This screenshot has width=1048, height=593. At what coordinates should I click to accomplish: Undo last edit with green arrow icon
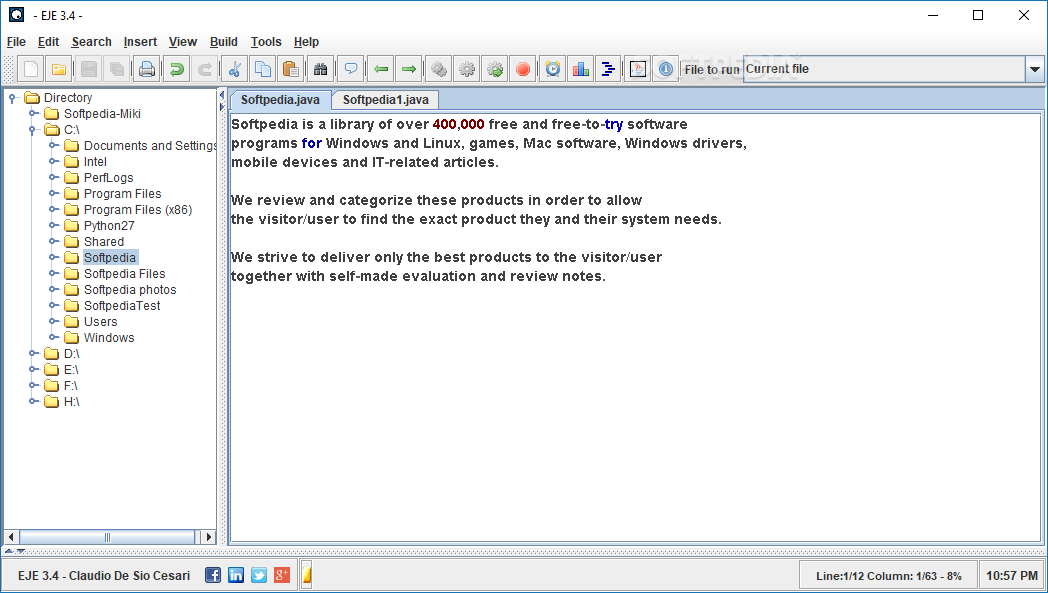[176, 69]
